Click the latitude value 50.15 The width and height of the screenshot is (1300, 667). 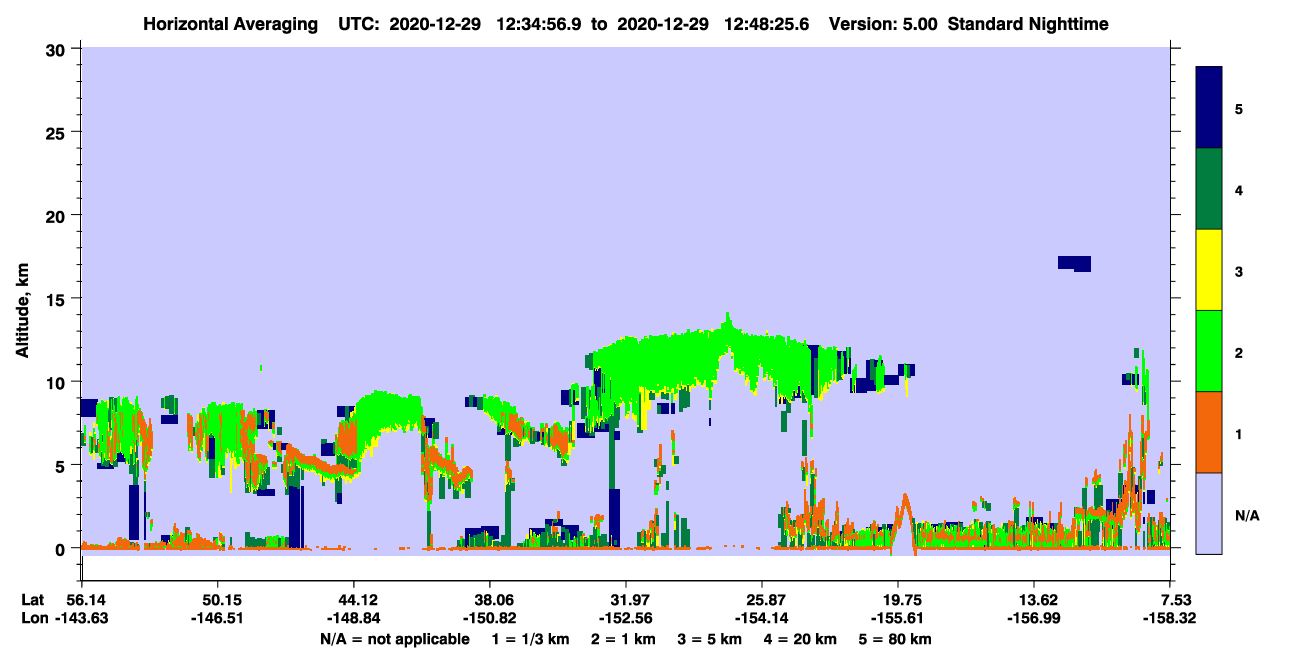click(217, 600)
